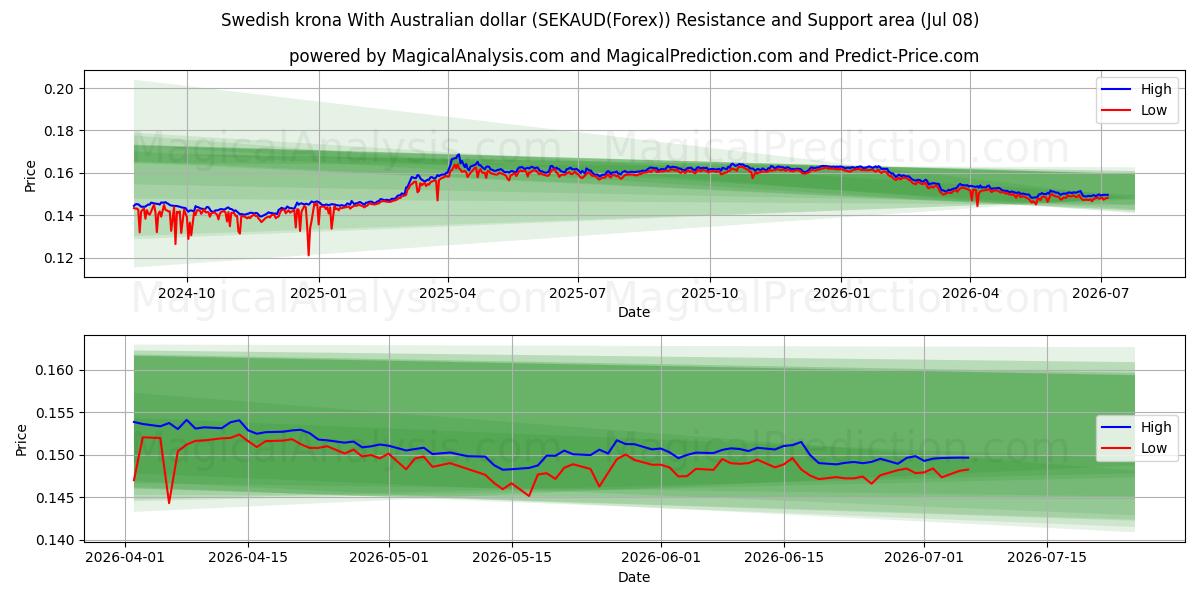Click the 2025-04 x-axis label
Screen dimensions: 1200x600
pyautogui.click(x=448, y=293)
